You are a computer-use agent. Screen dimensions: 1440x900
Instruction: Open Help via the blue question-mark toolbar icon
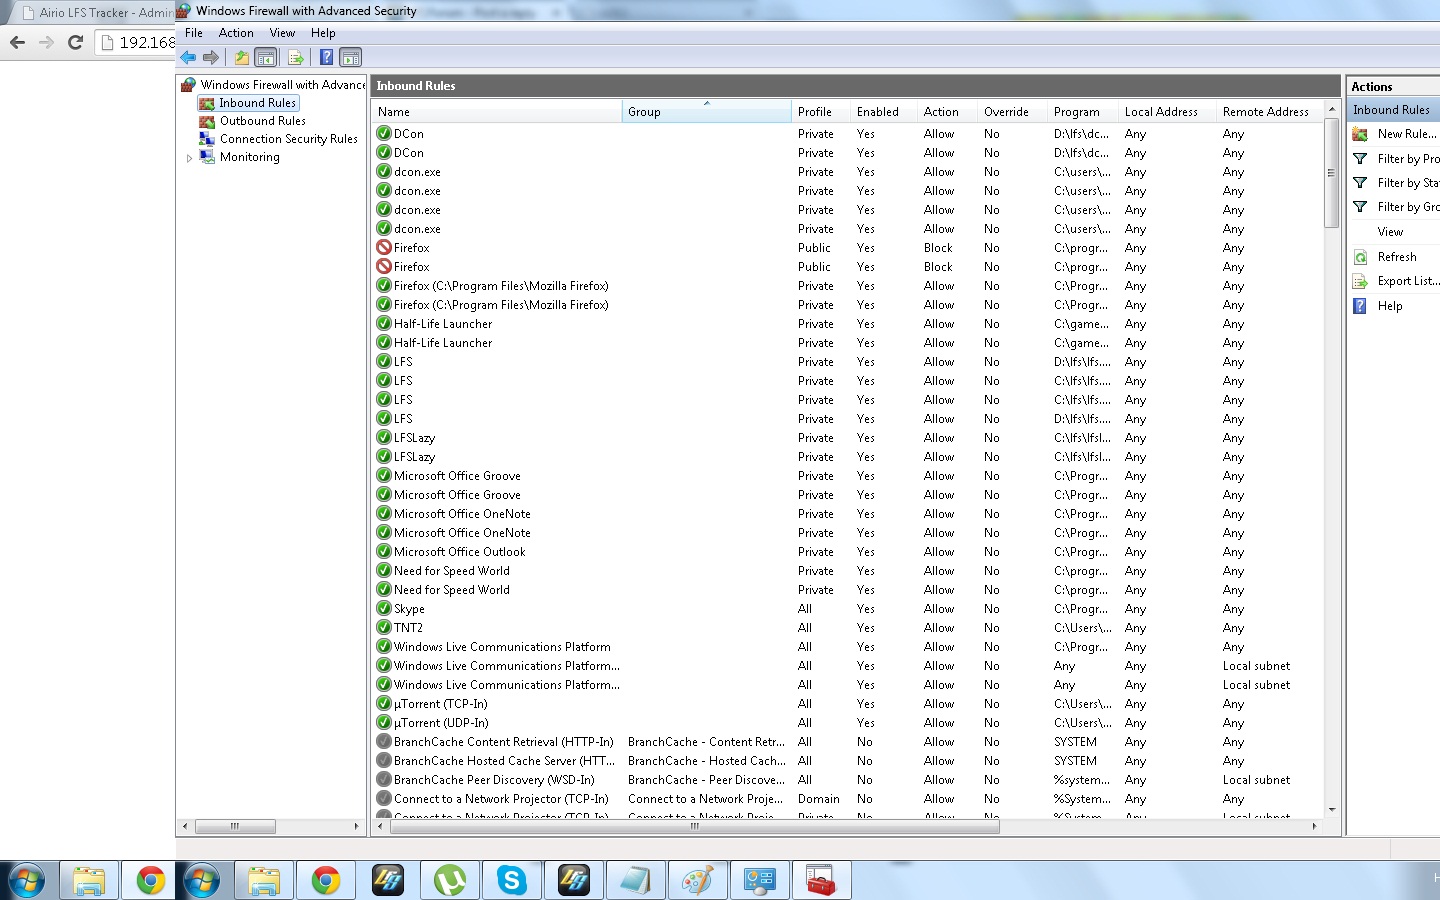pyautogui.click(x=326, y=57)
